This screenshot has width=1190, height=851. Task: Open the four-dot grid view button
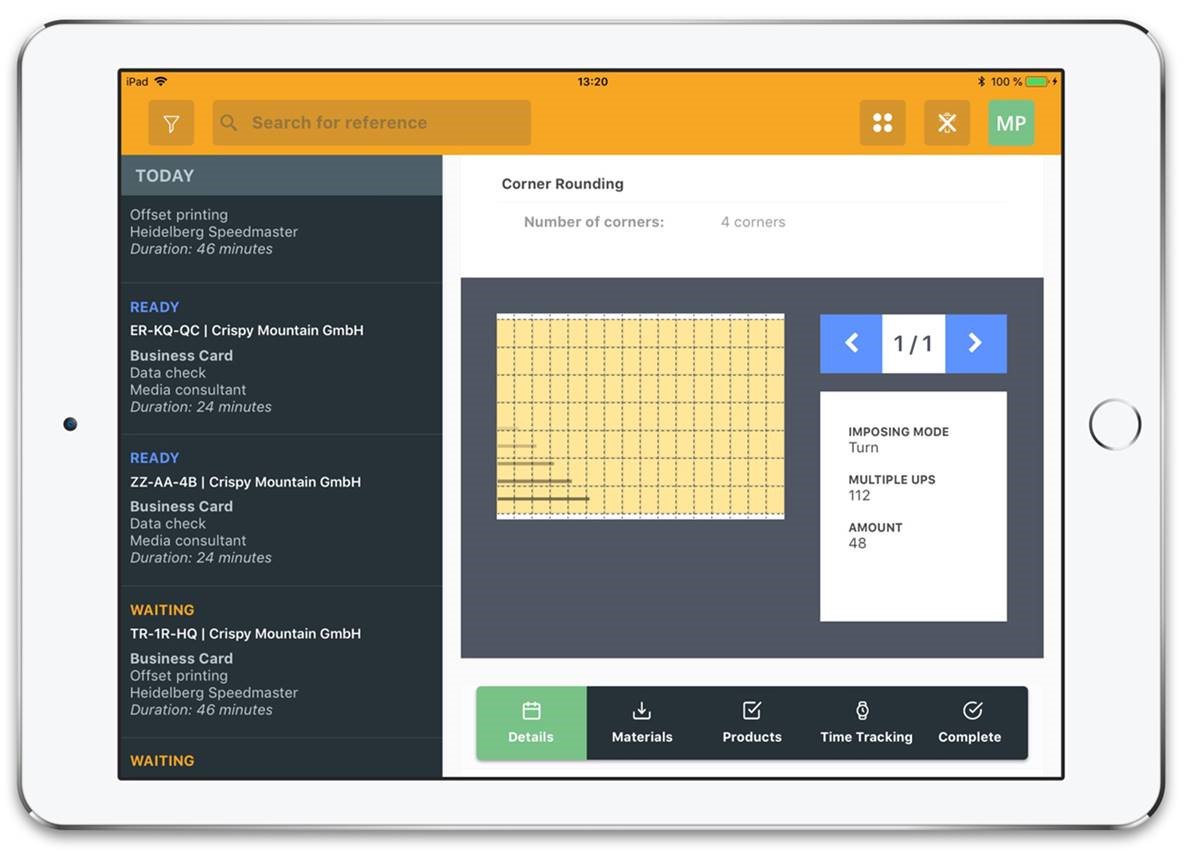click(x=882, y=122)
